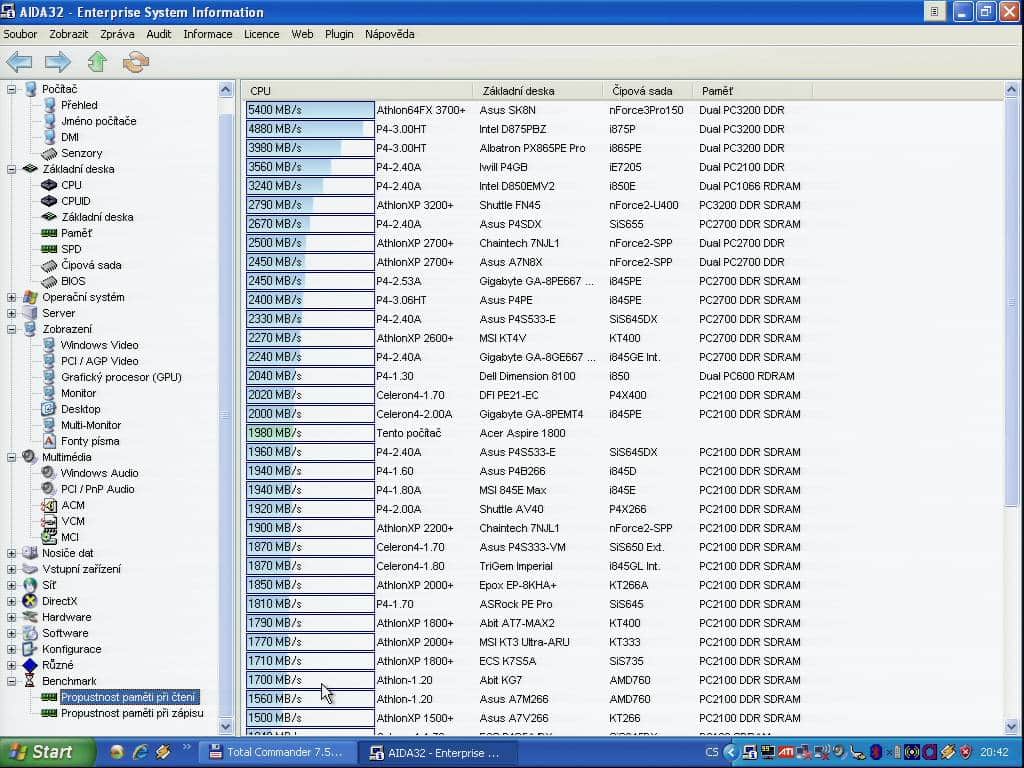
Task: Open the Audit menu
Action: click(x=159, y=34)
